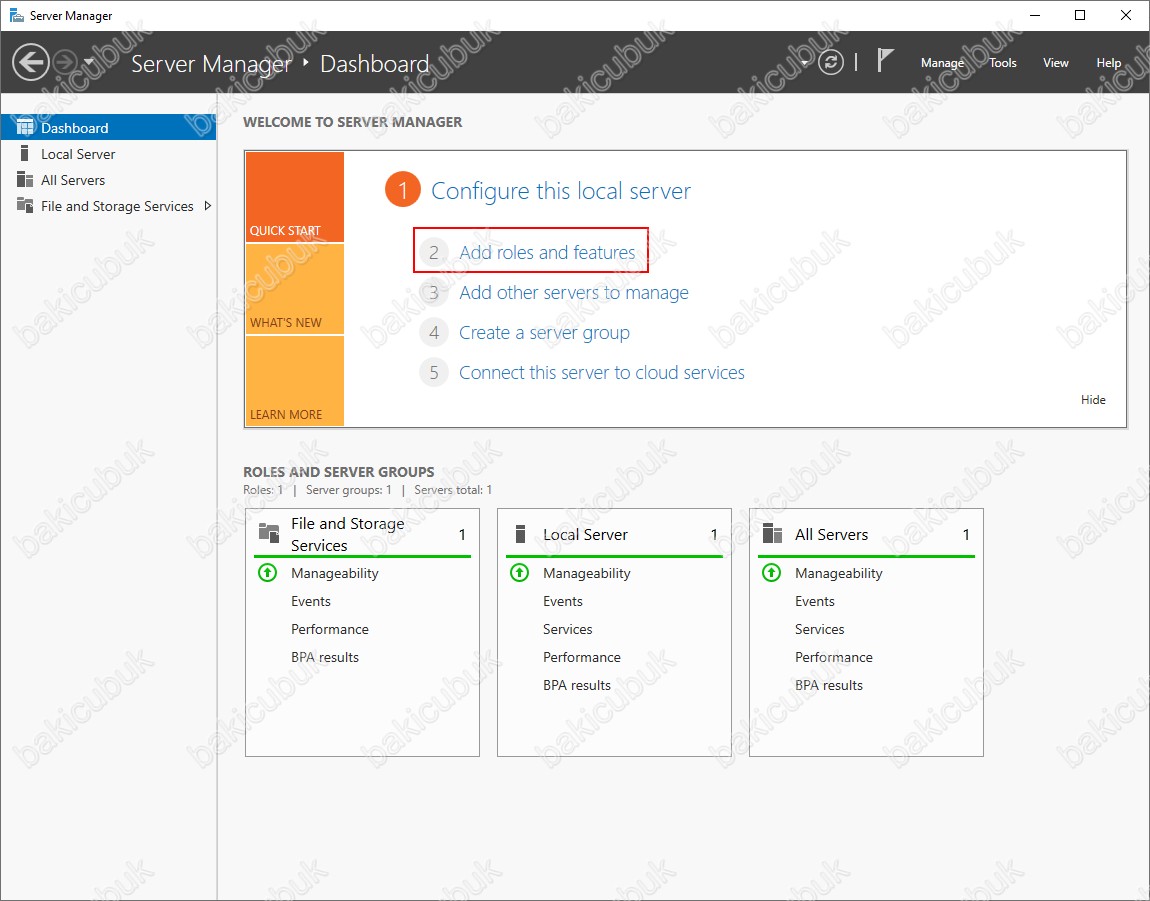Select All Servers in left navigation
Viewport: 1150px width, 901px height.
point(109,180)
